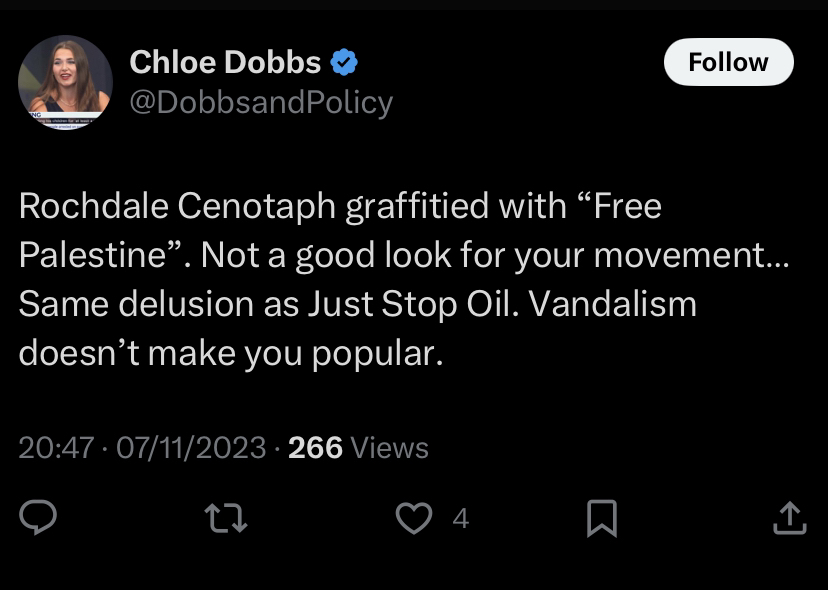
Task: Open the share upload arrow icon
Action: point(789,518)
